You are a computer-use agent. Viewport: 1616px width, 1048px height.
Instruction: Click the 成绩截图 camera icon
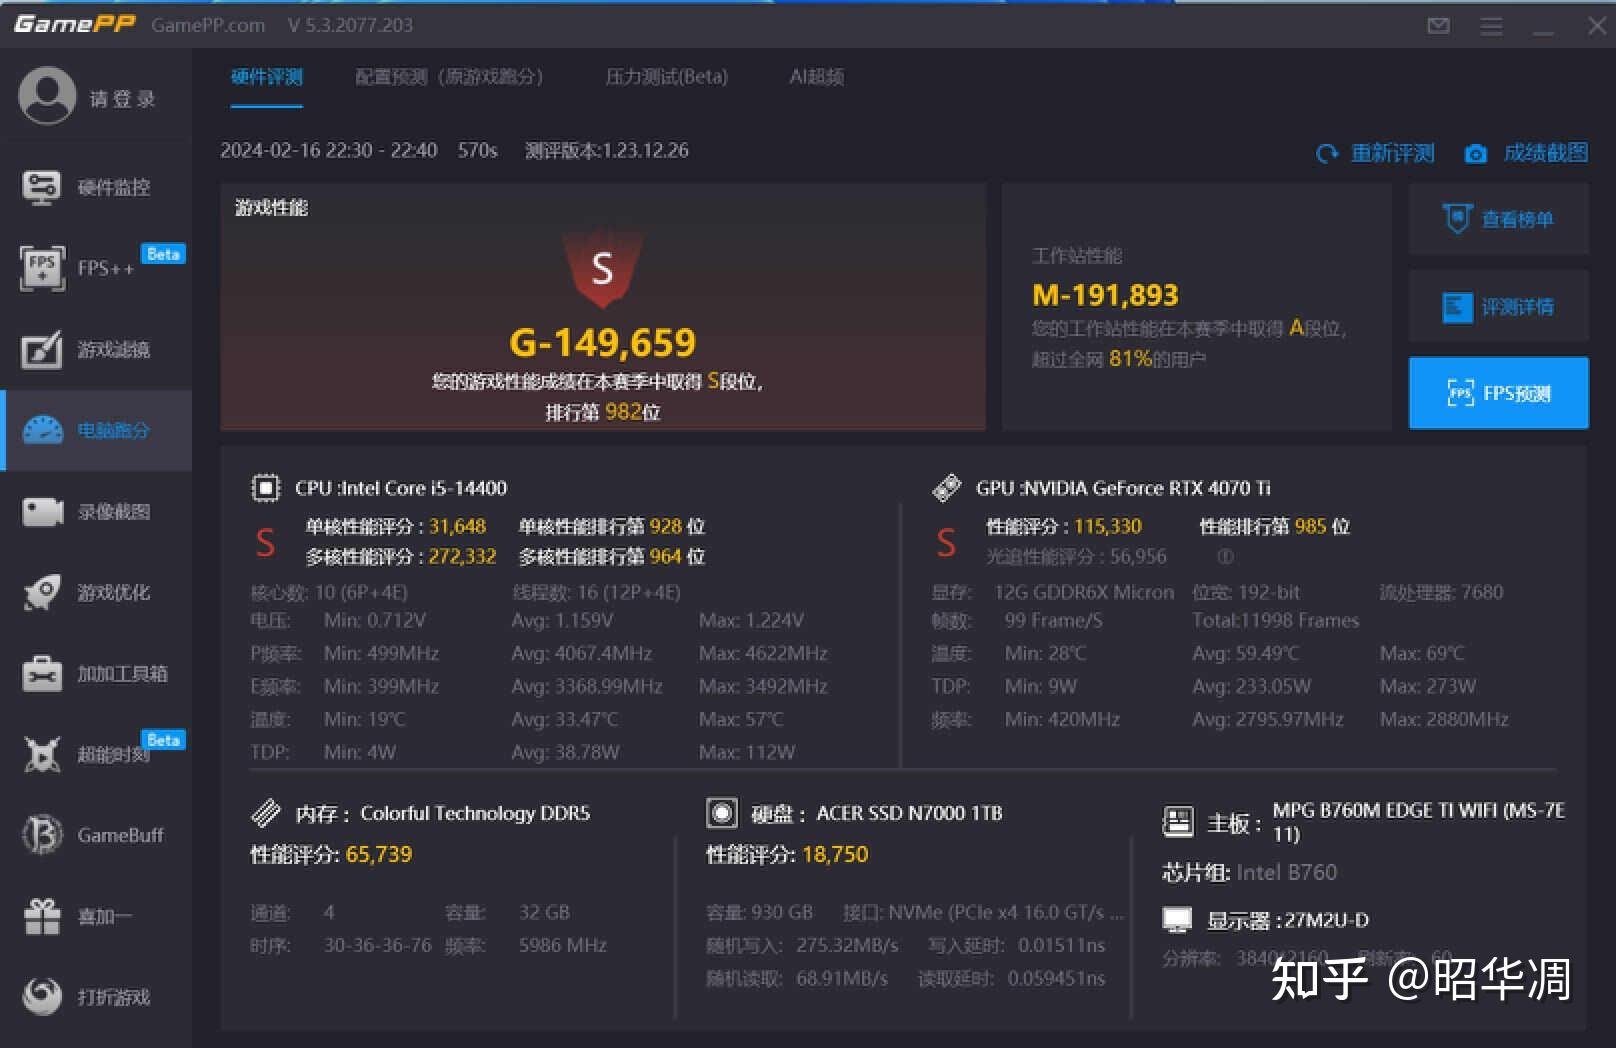1475,154
